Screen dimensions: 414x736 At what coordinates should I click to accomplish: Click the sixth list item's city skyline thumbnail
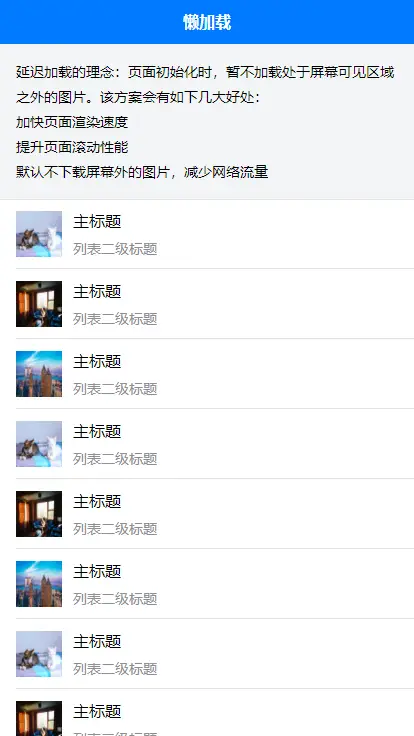pyautogui.click(x=39, y=583)
